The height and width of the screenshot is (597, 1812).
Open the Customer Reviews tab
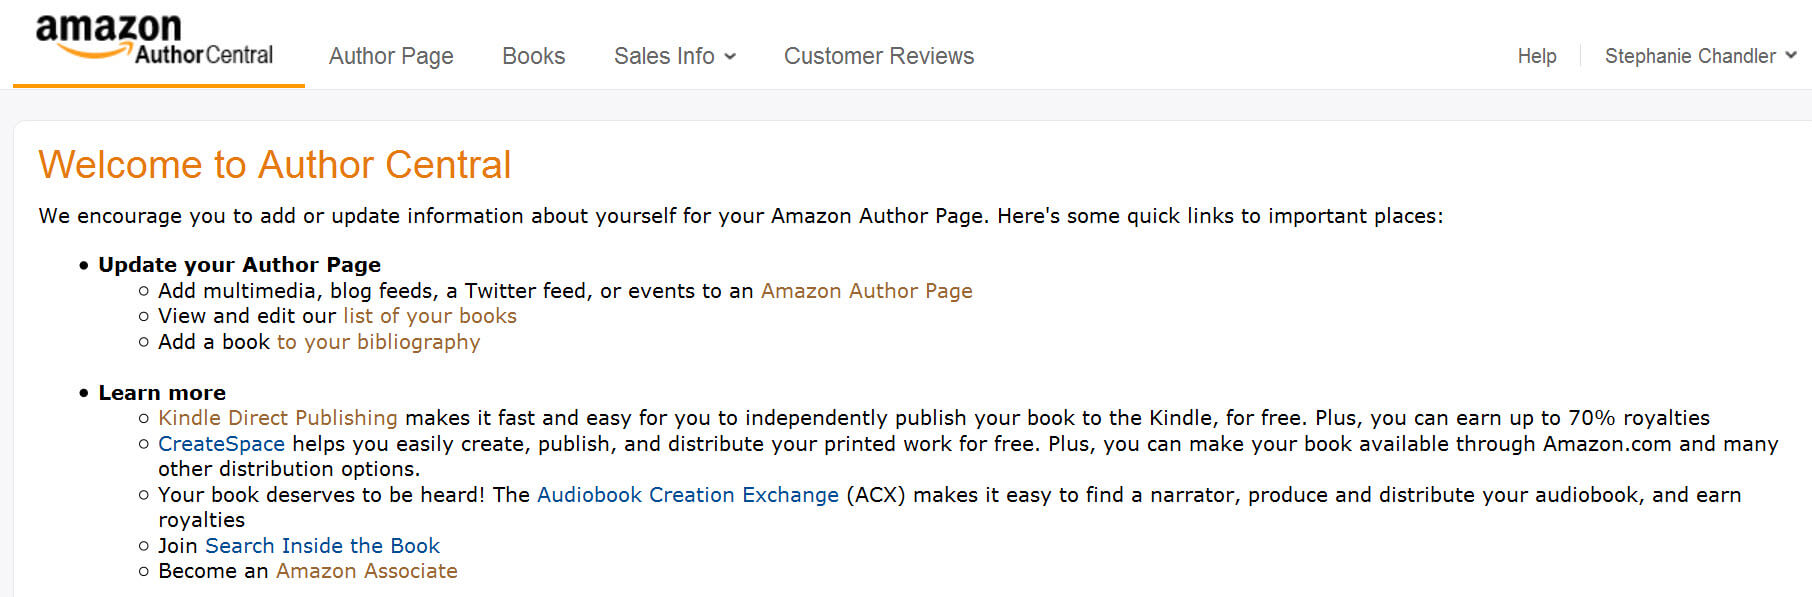(878, 56)
